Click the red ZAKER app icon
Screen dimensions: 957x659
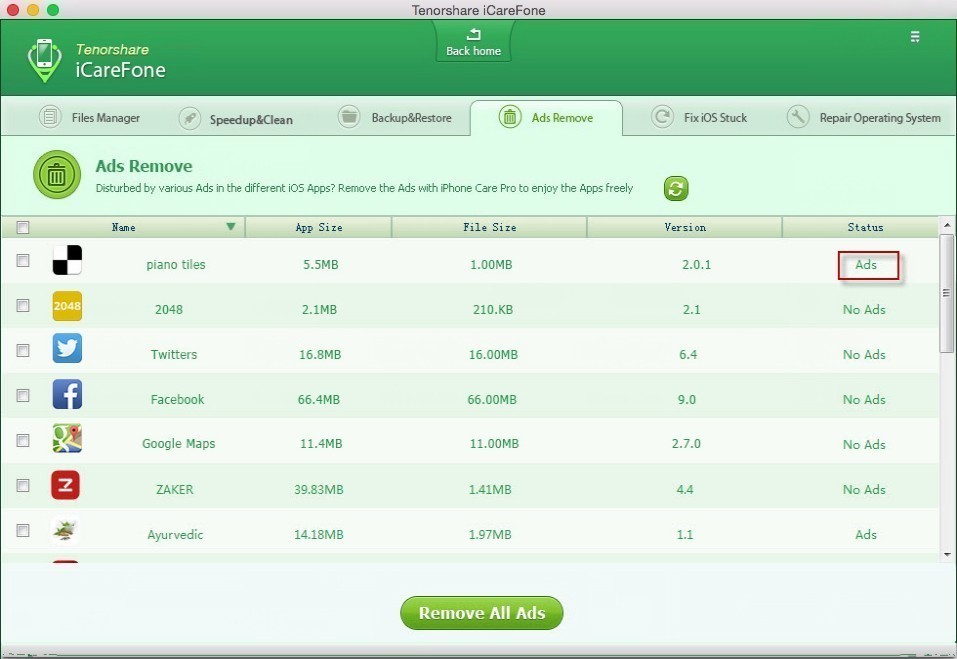[x=65, y=484]
